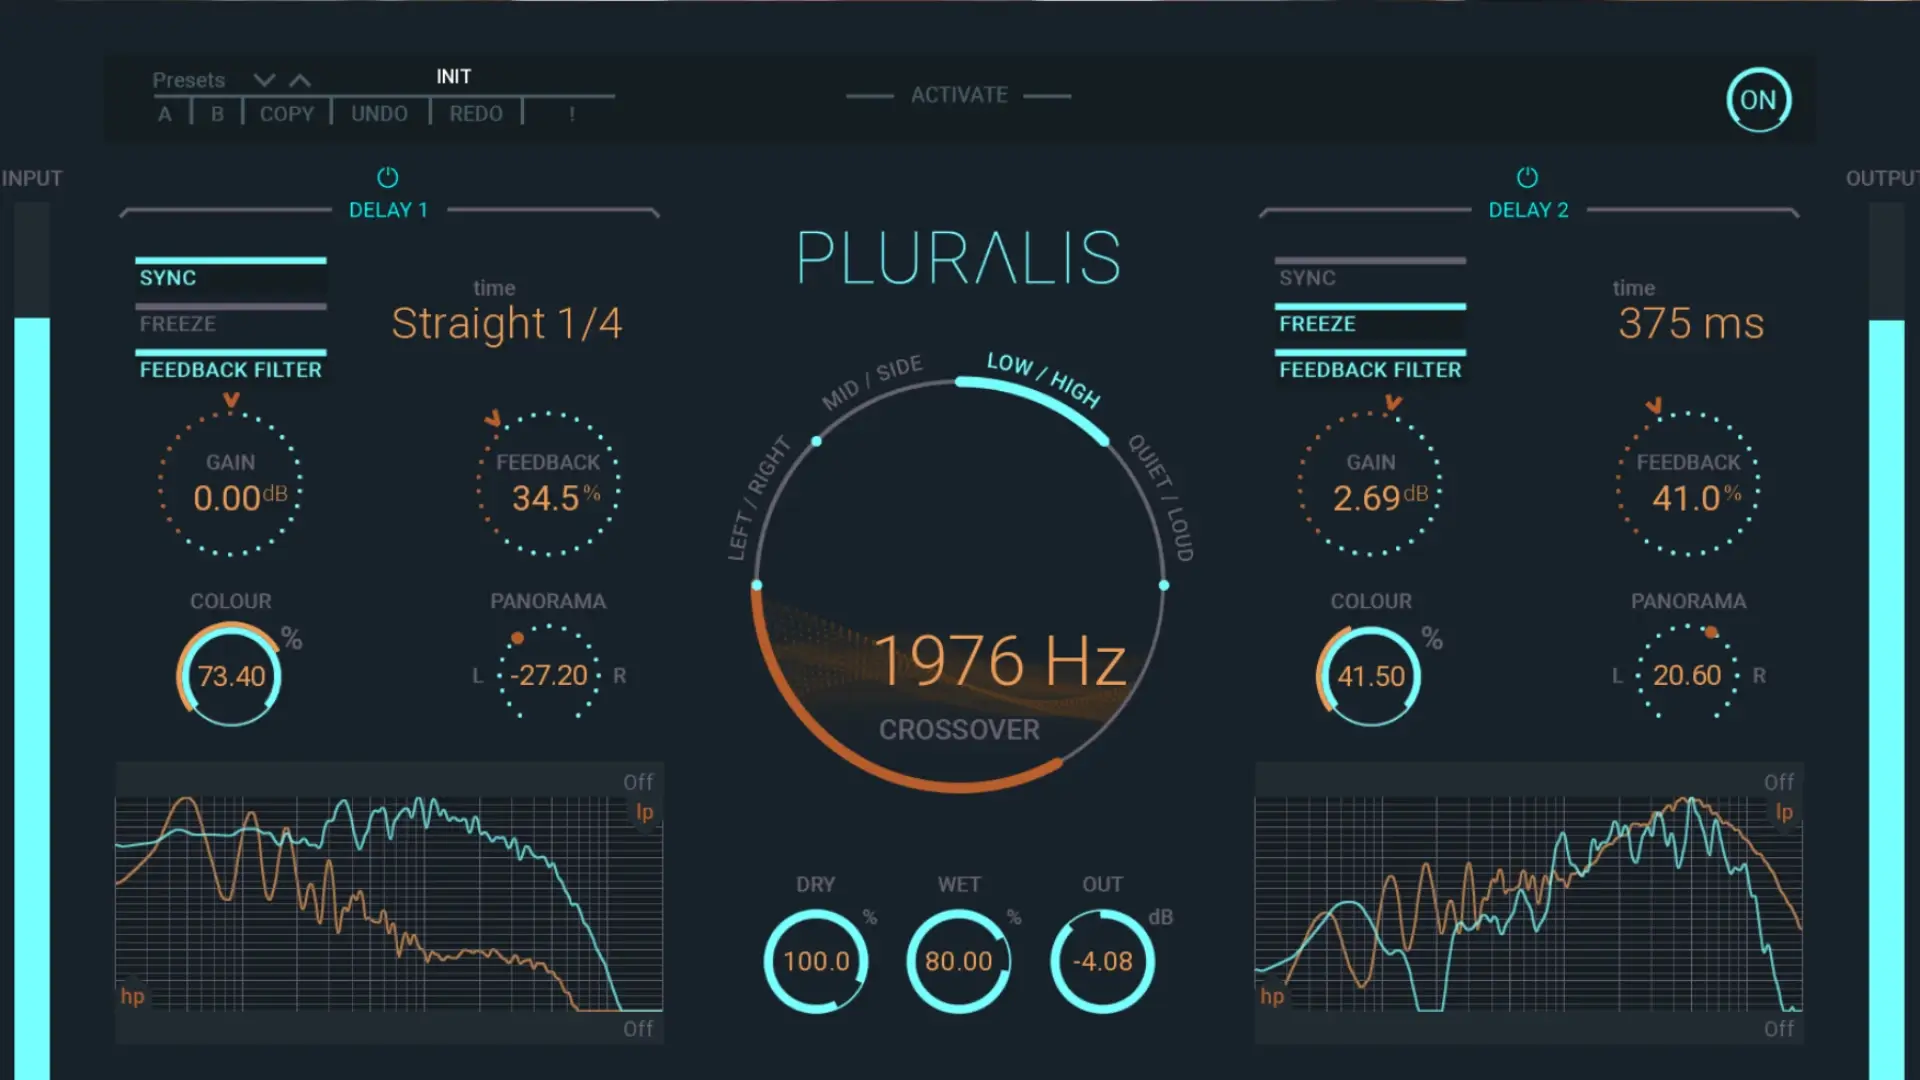Screen dimensions: 1920x1080
Task: Toggle FEEDBACK FILTER on Delay 1
Action: point(231,367)
